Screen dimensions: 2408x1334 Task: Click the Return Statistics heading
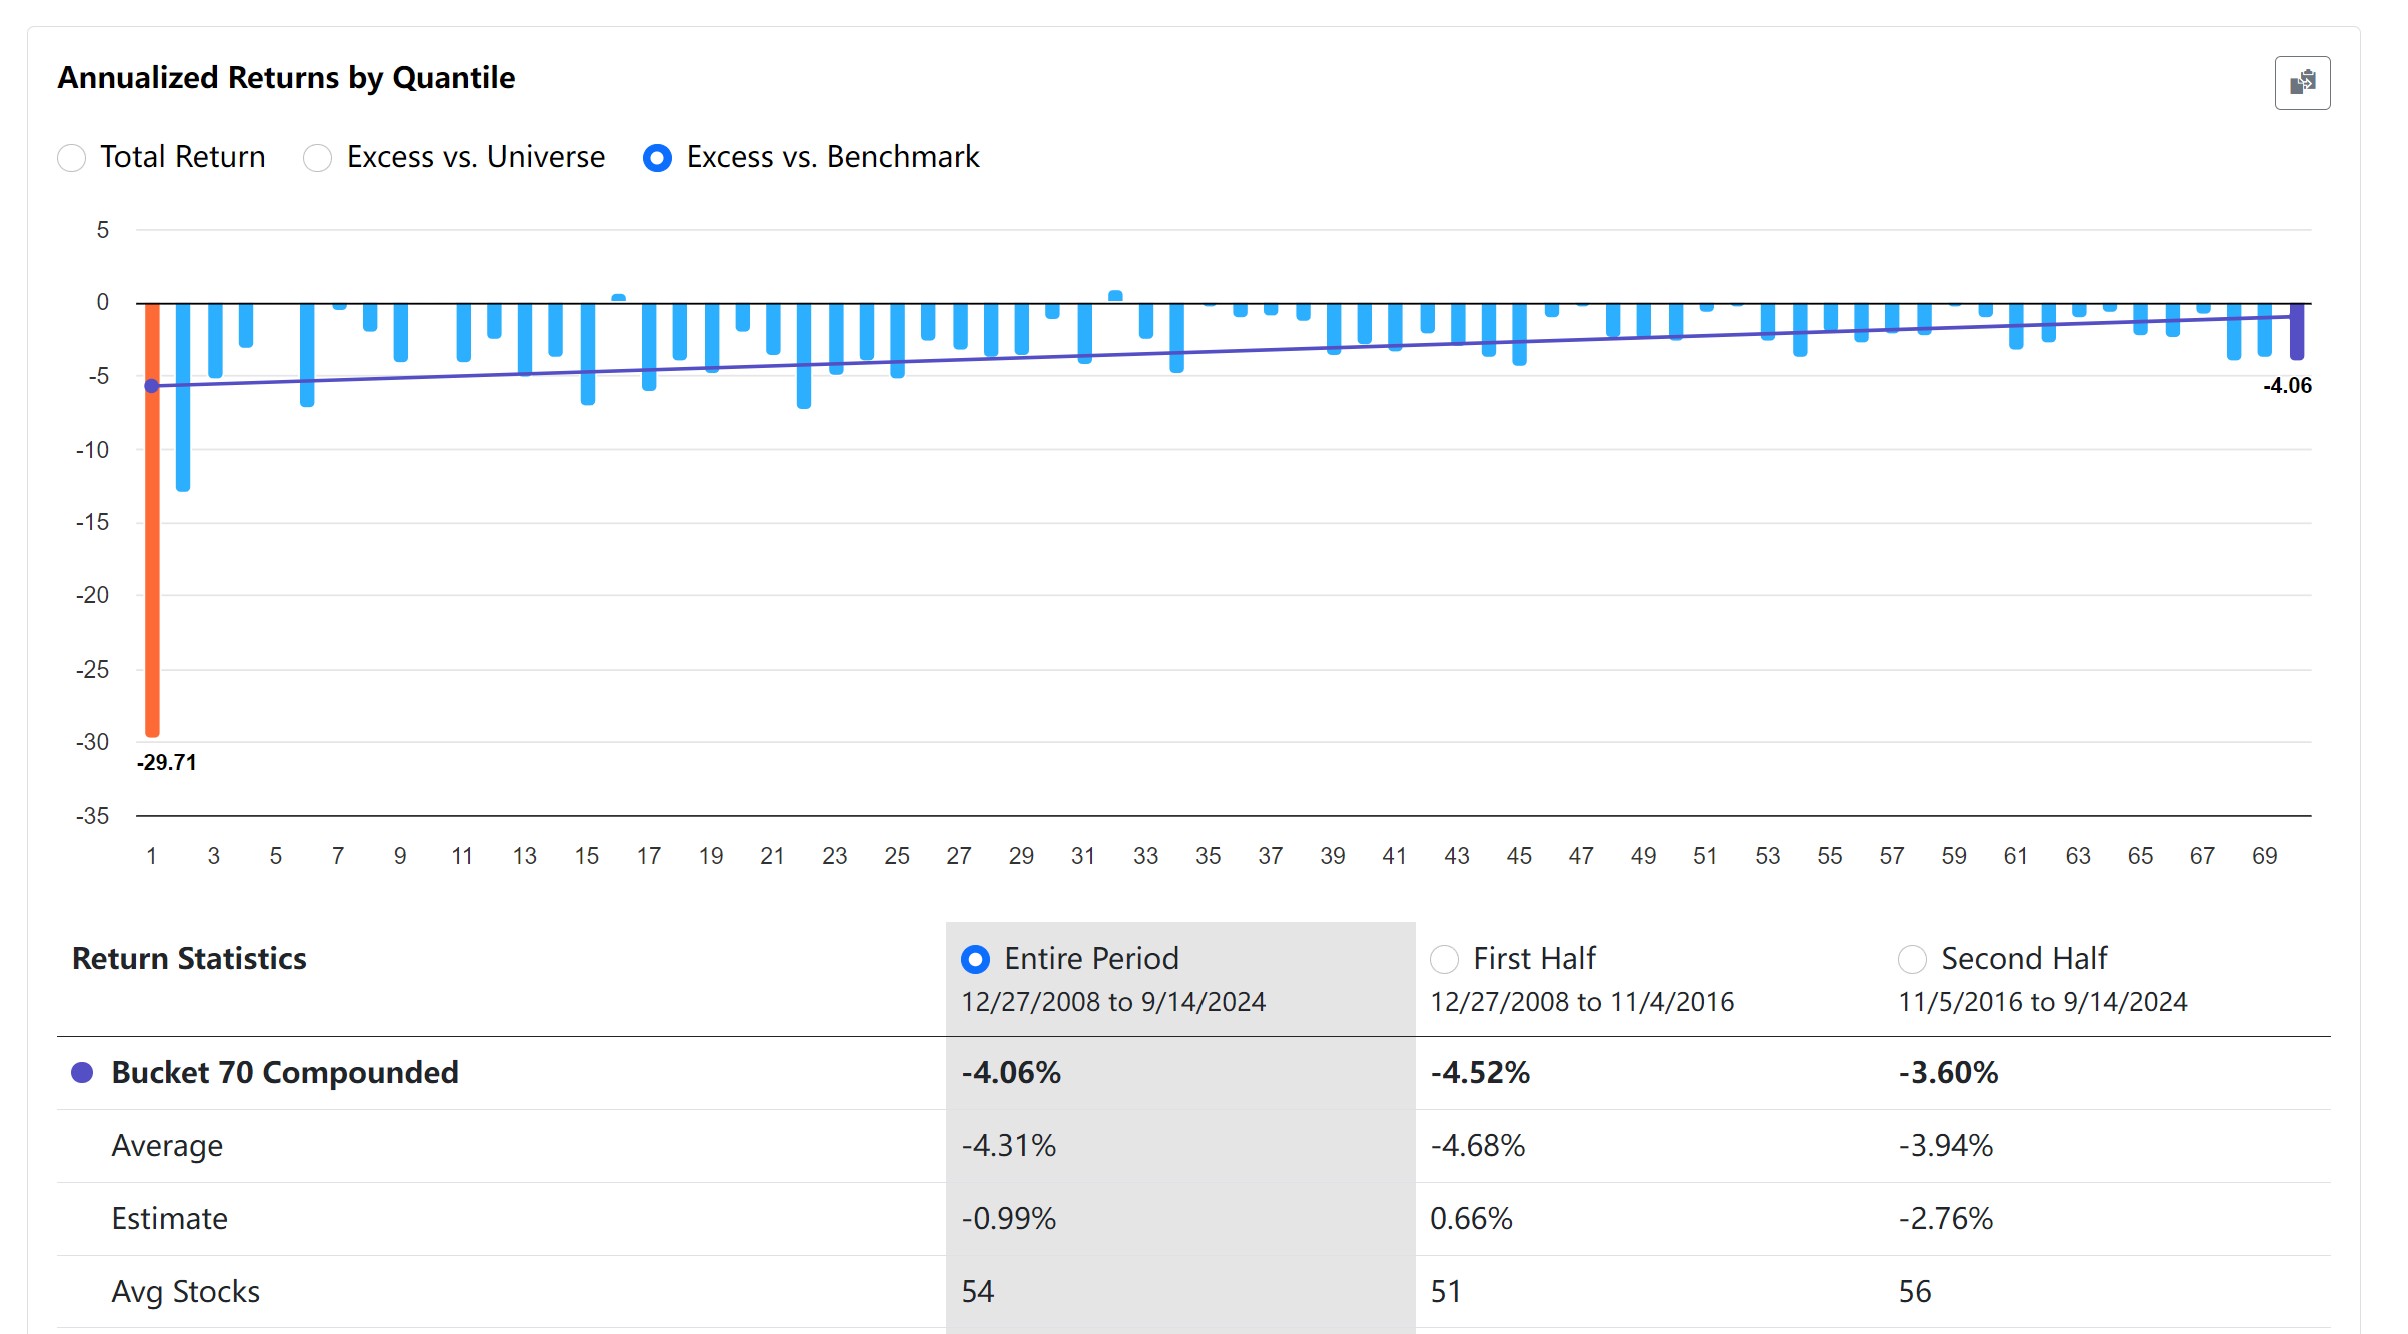189,959
